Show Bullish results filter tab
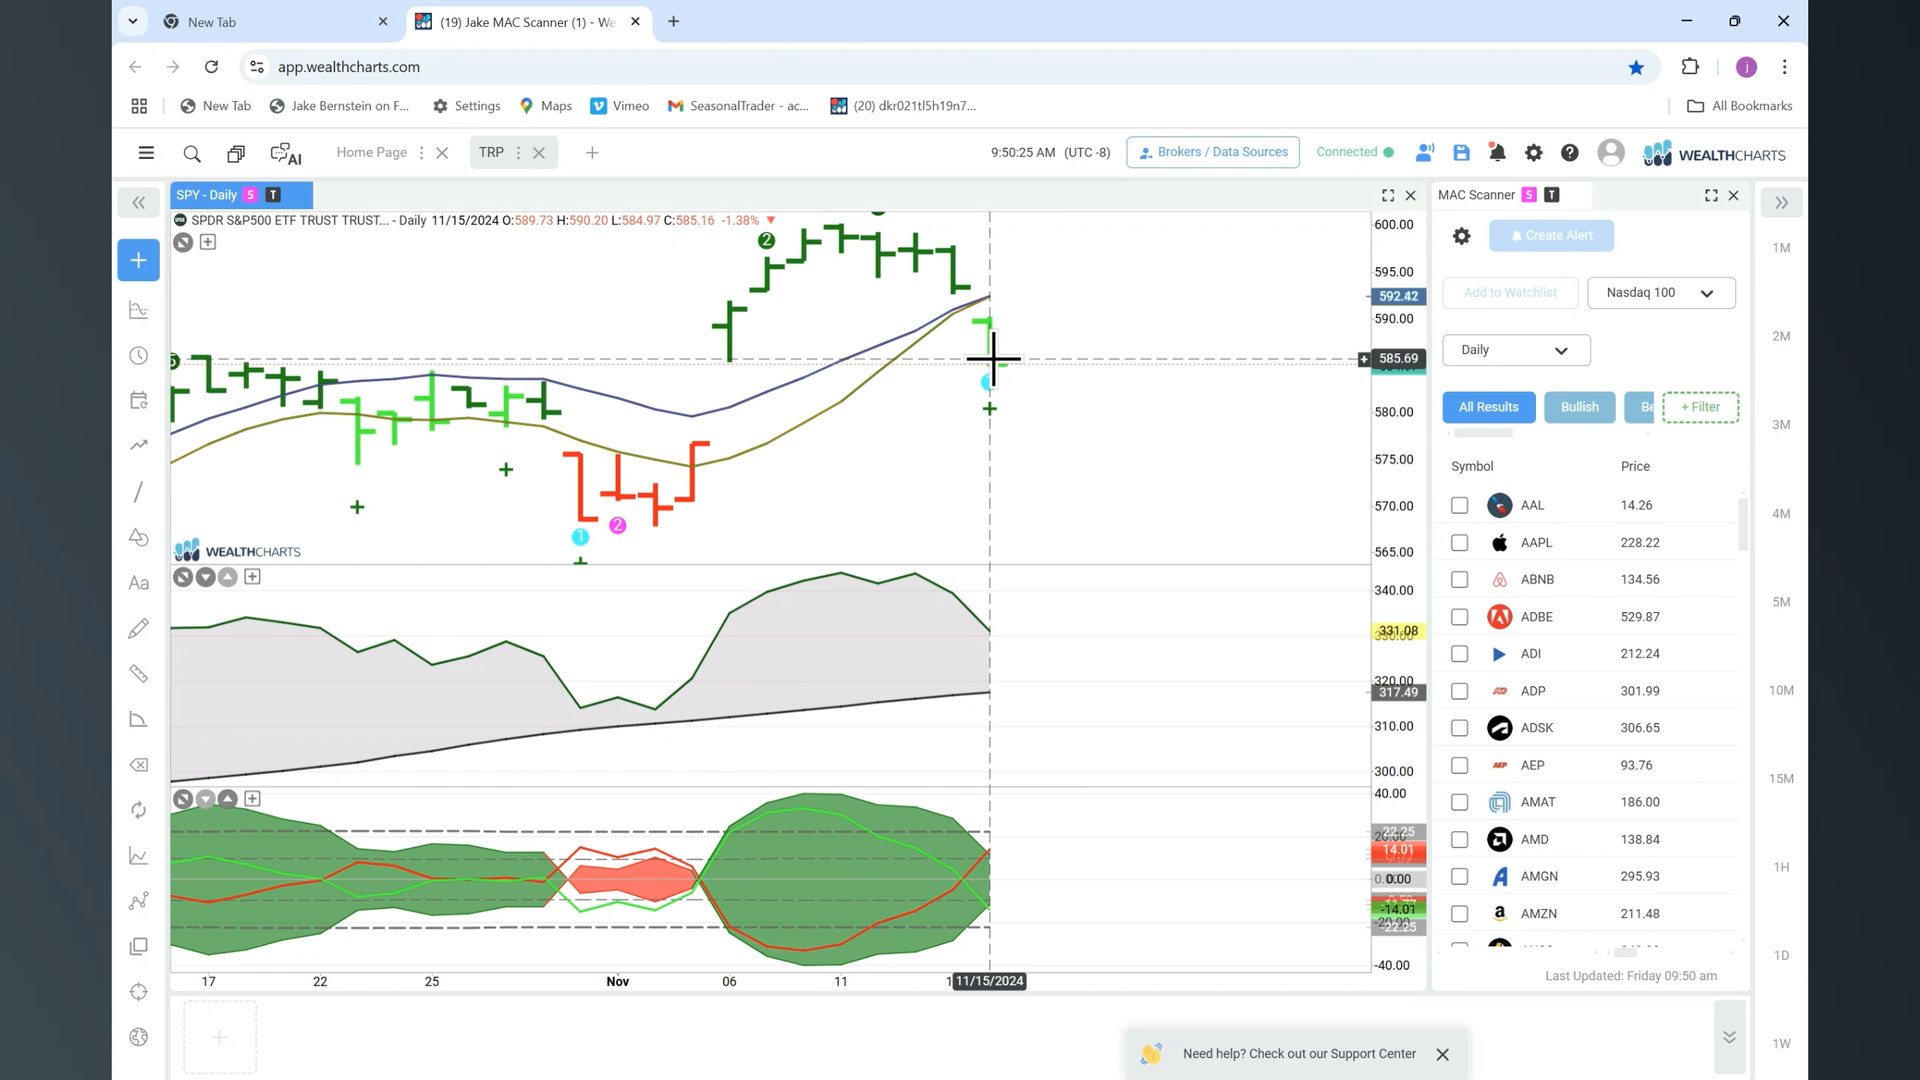The image size is (1920, 1080). point(1580,407)
